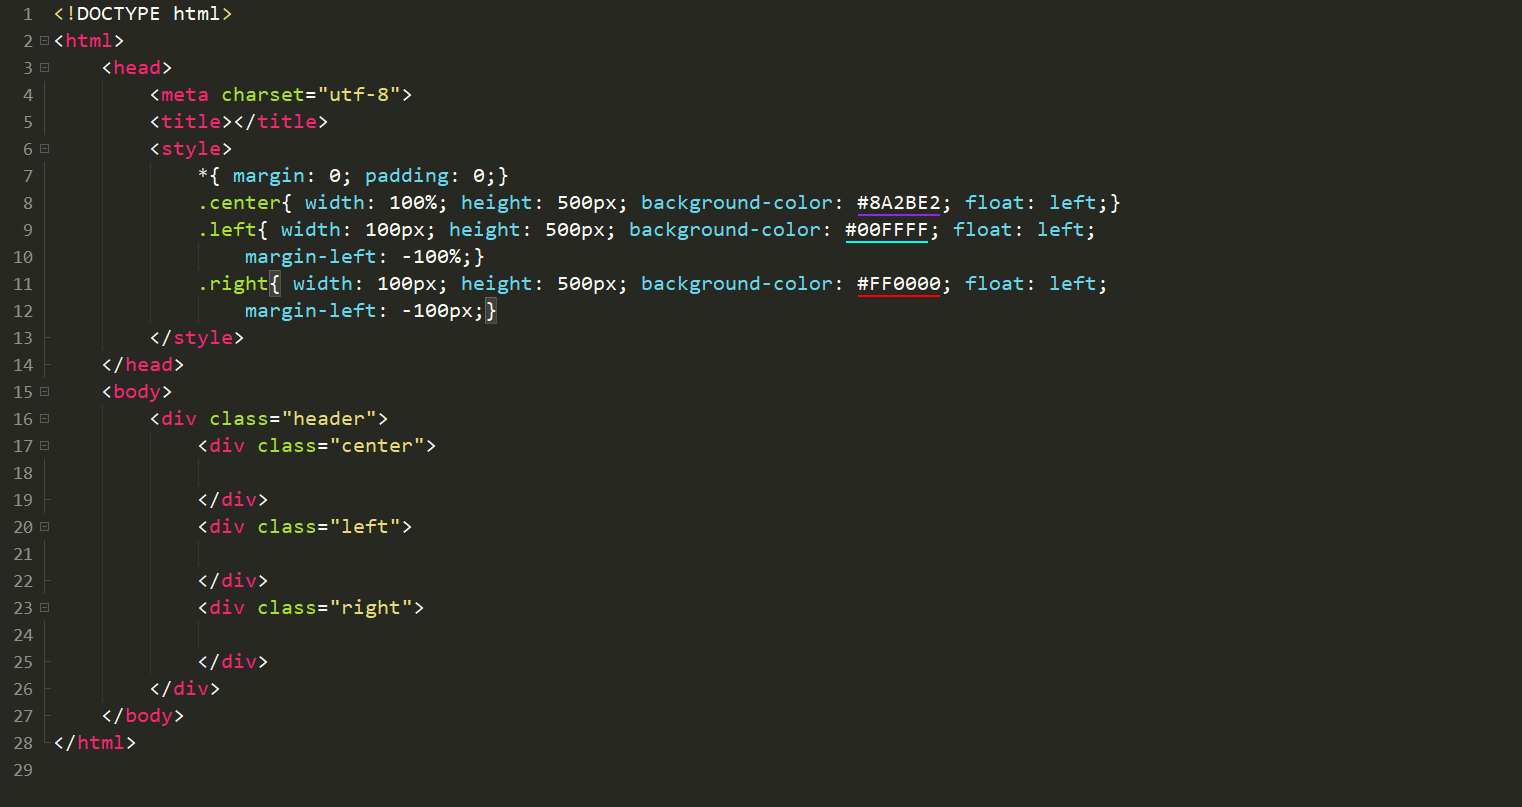The width and height of the screenshot is (1522, 807).
Task: Click the closing html tag
Action: (95, 743)
